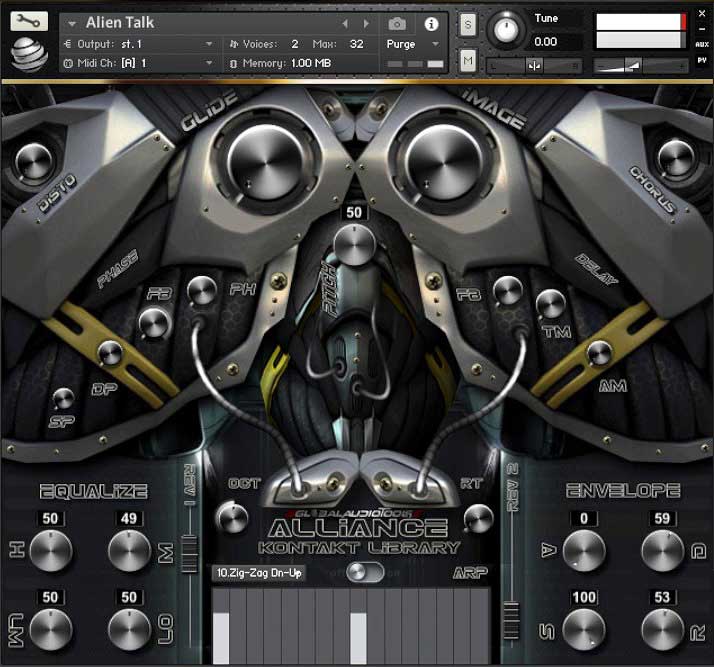Image resolution: width=714 pixels, height=667 pixels.
Task: Go to next preset with right arrow
Action: (x=366, y=24)
